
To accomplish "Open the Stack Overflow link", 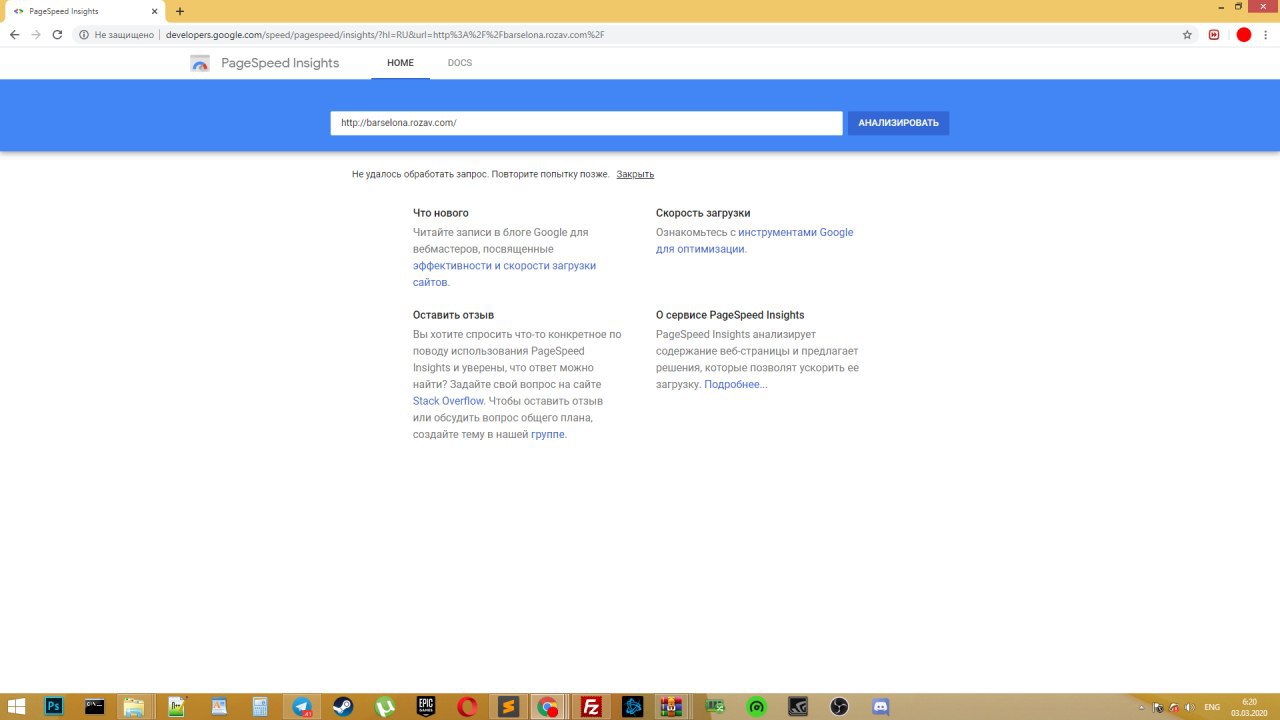I will pyautogui.click(x=448, y=401).
